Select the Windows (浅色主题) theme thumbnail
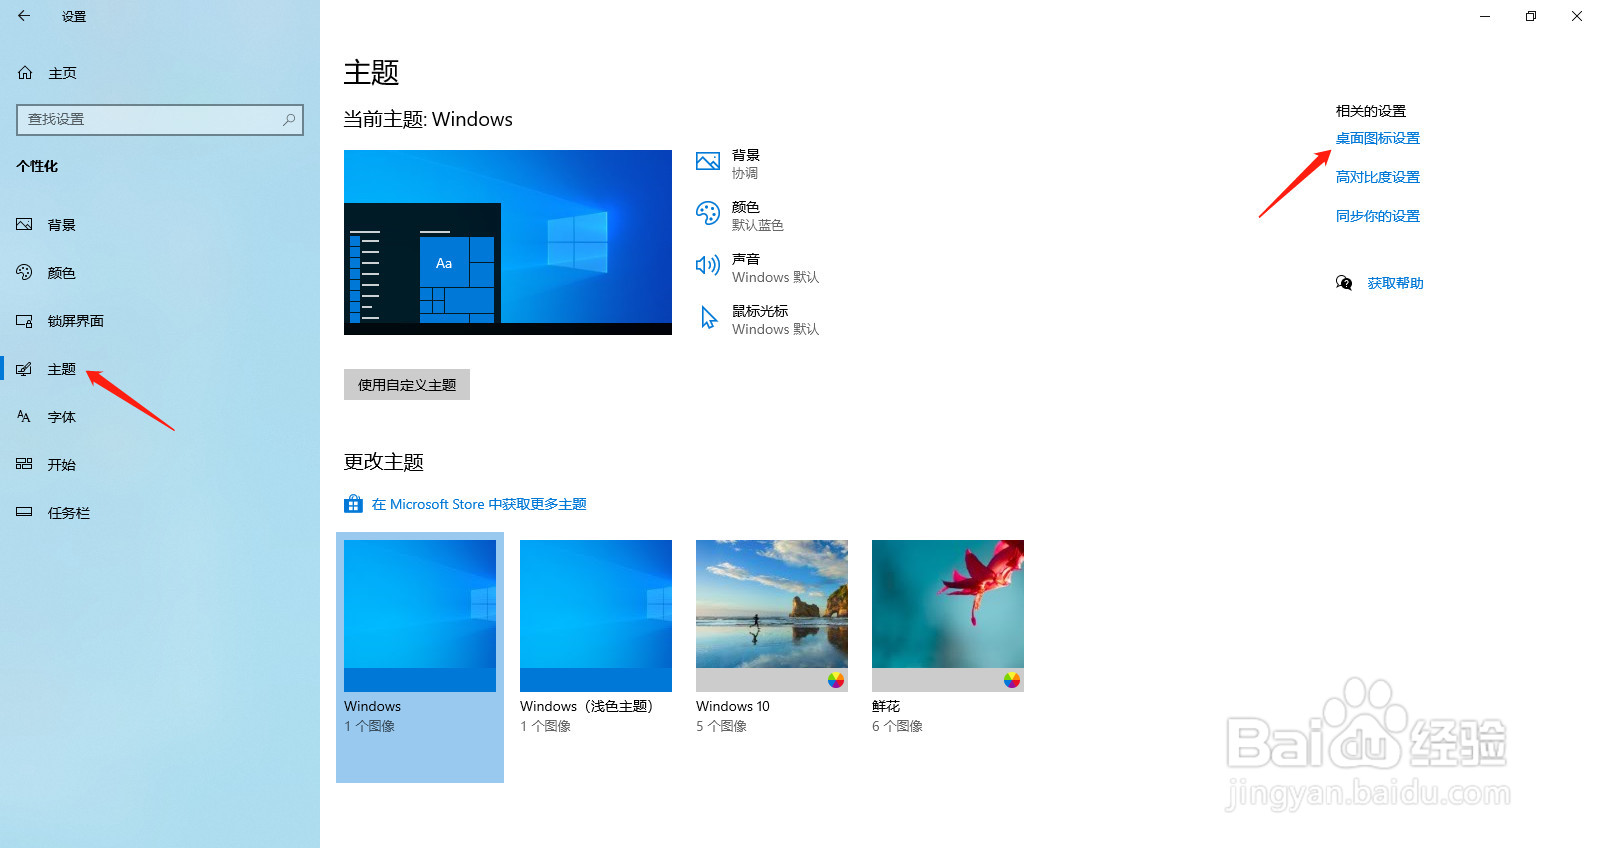 (x=596, y=616)
